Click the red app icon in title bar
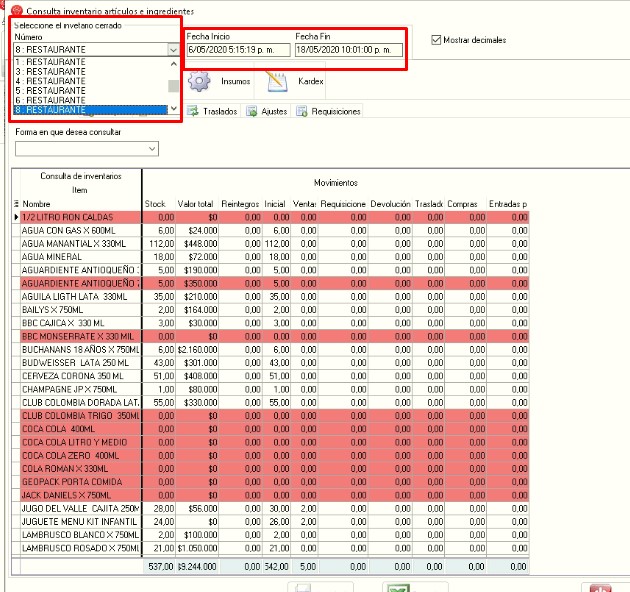Viewport: 630px width, 592px height. click(x=16, y=9)
